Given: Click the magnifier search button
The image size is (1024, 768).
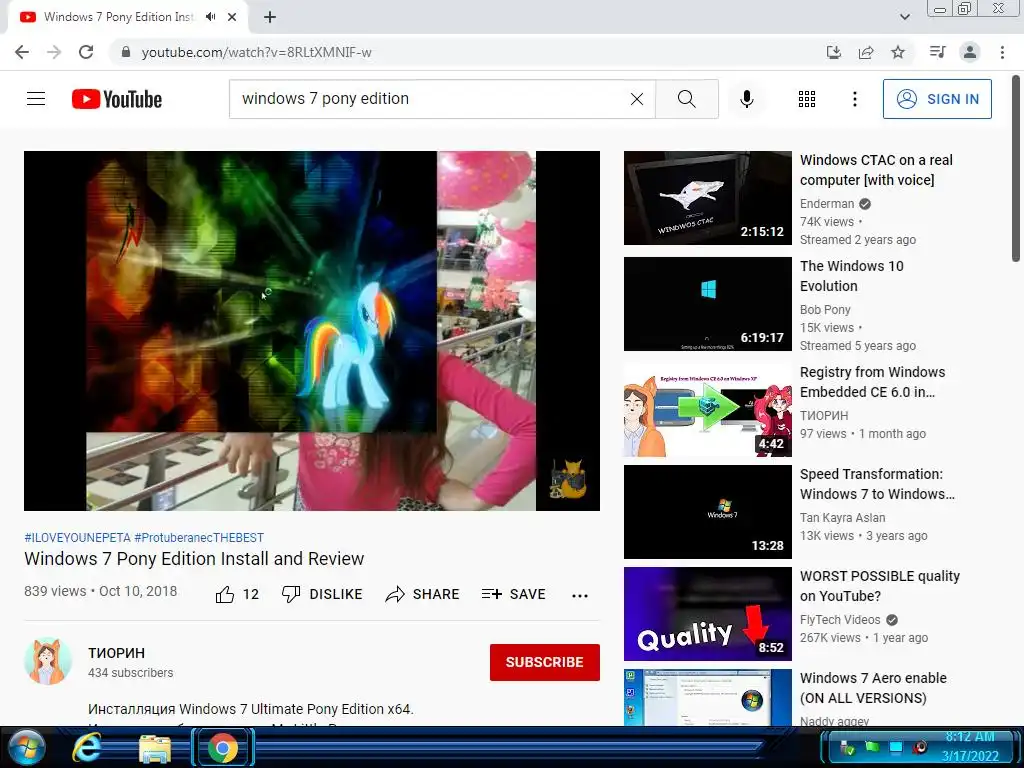Looking at the screenshot, I should 686,99.
